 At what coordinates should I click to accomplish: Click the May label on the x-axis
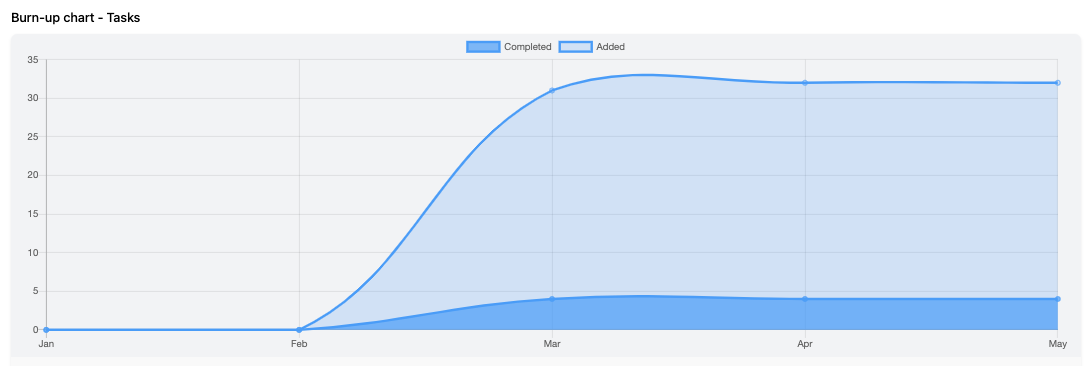coord(1058,343)
